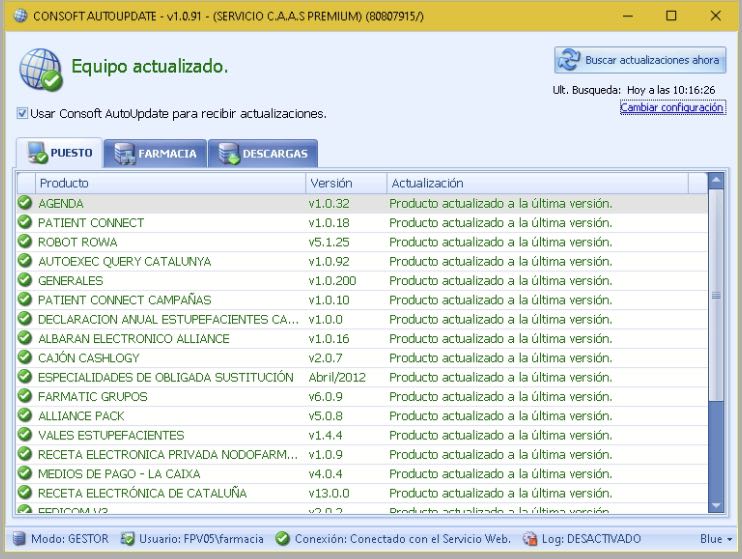742x559 pixels.
Task: Click the check icon for ALBARAN ELECTRONICO ALLIANCE
Action: tap(25, 338)
